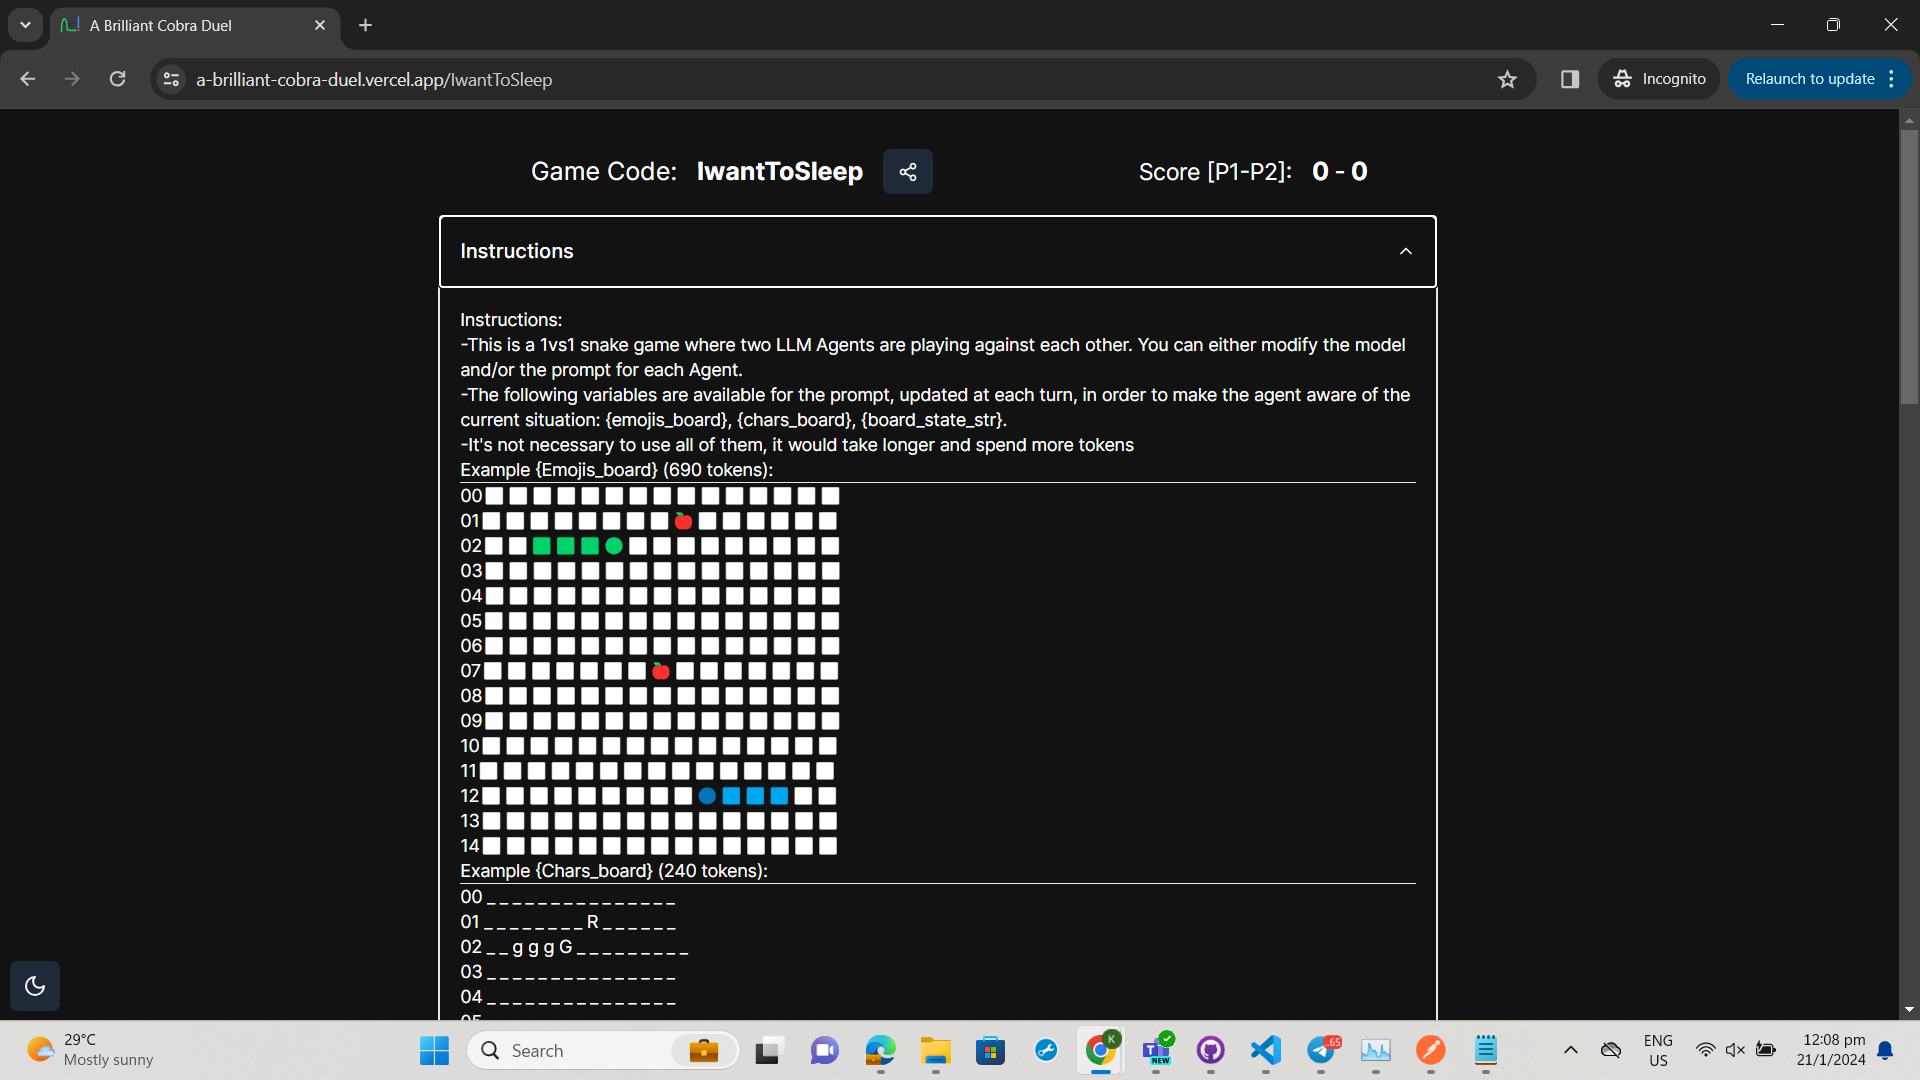Go back to the previous page
The height and width of the screenshot is (1080, 1920).
point(28,79)
